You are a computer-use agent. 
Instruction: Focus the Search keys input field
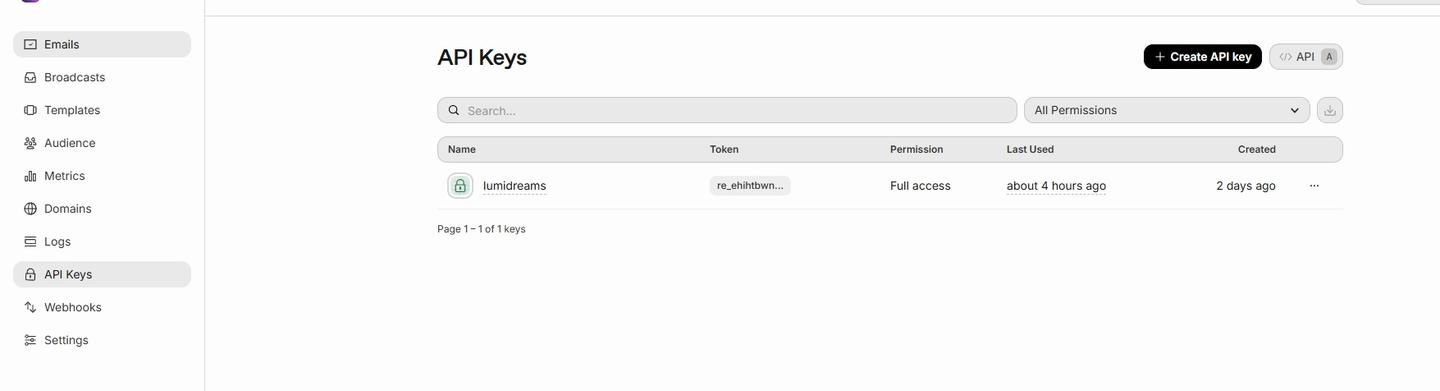tap(727, 110)
